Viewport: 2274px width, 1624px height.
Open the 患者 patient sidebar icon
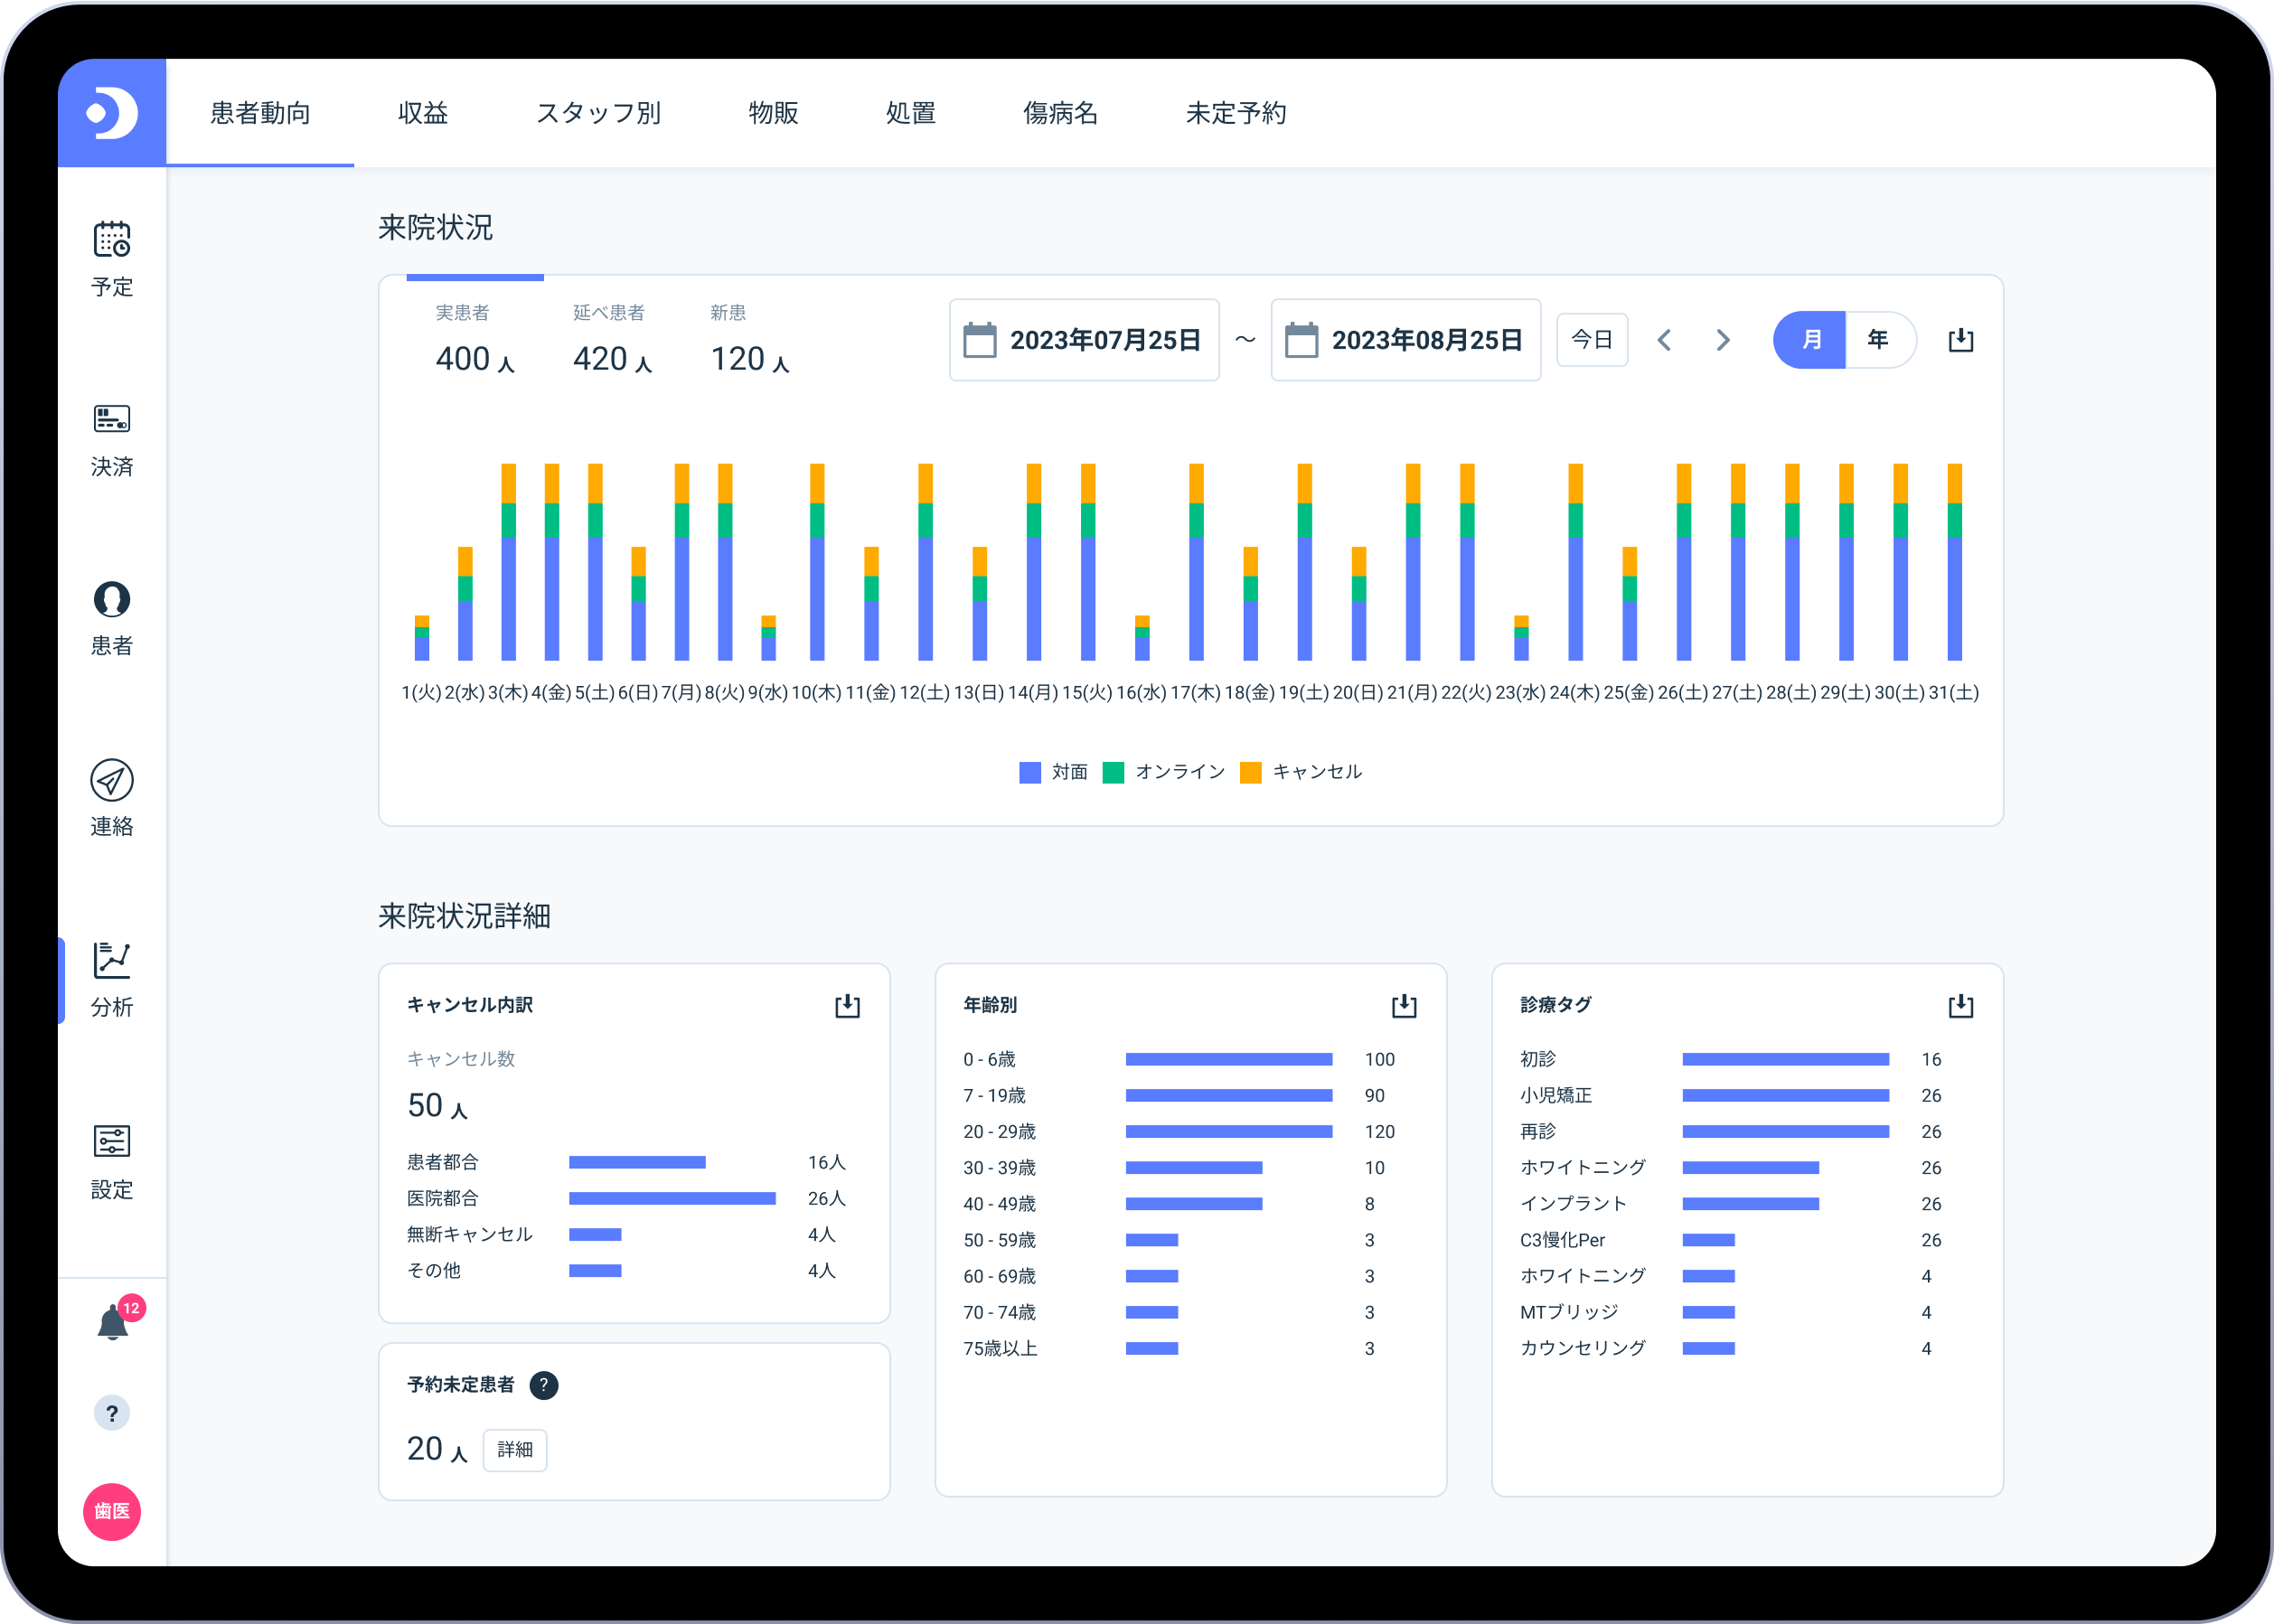click(112, 600)
